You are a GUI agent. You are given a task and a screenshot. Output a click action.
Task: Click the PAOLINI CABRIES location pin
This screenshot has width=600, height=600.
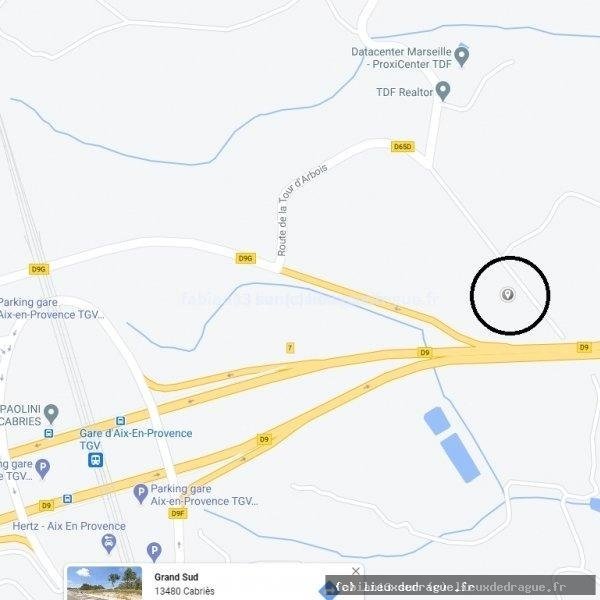pyautogui.click(x=51, y=414)
